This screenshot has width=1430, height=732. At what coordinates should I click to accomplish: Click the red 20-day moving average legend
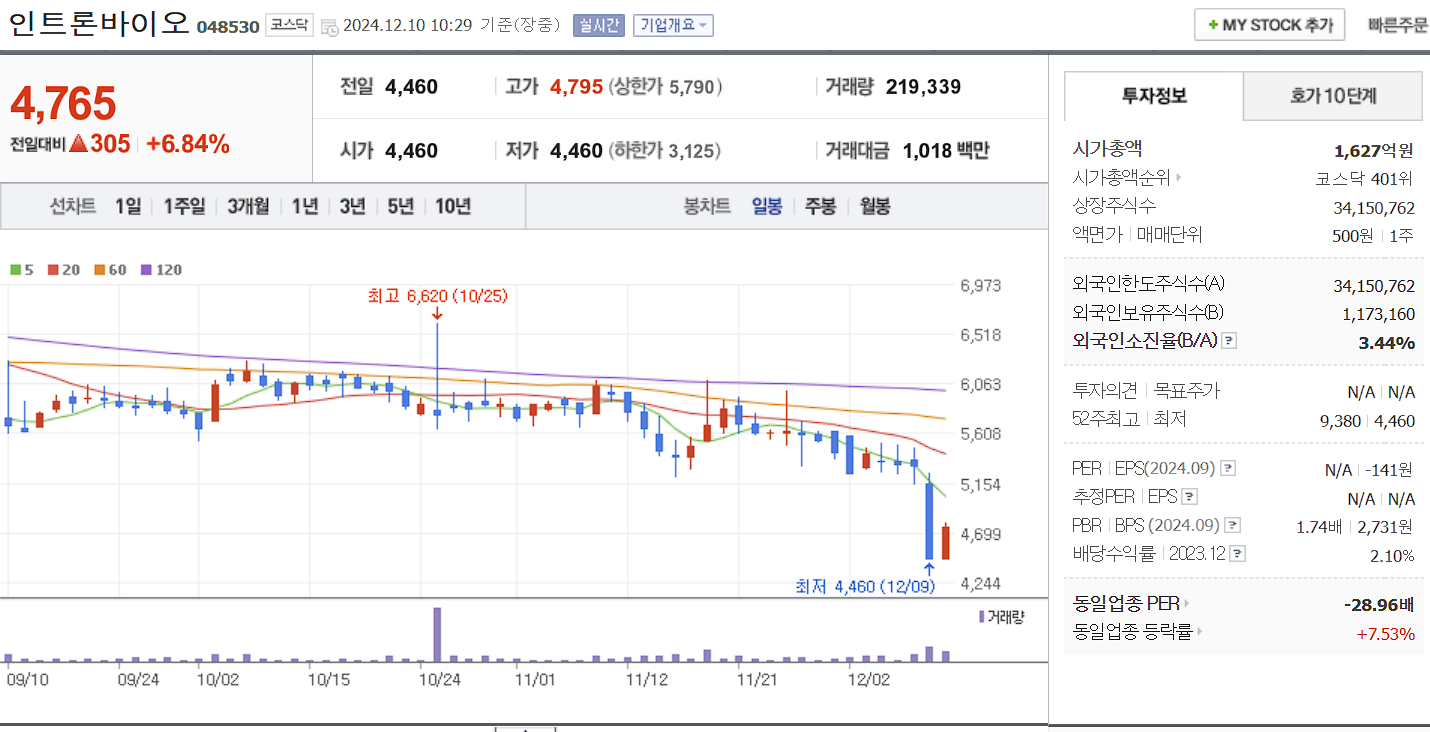[65, 270]
